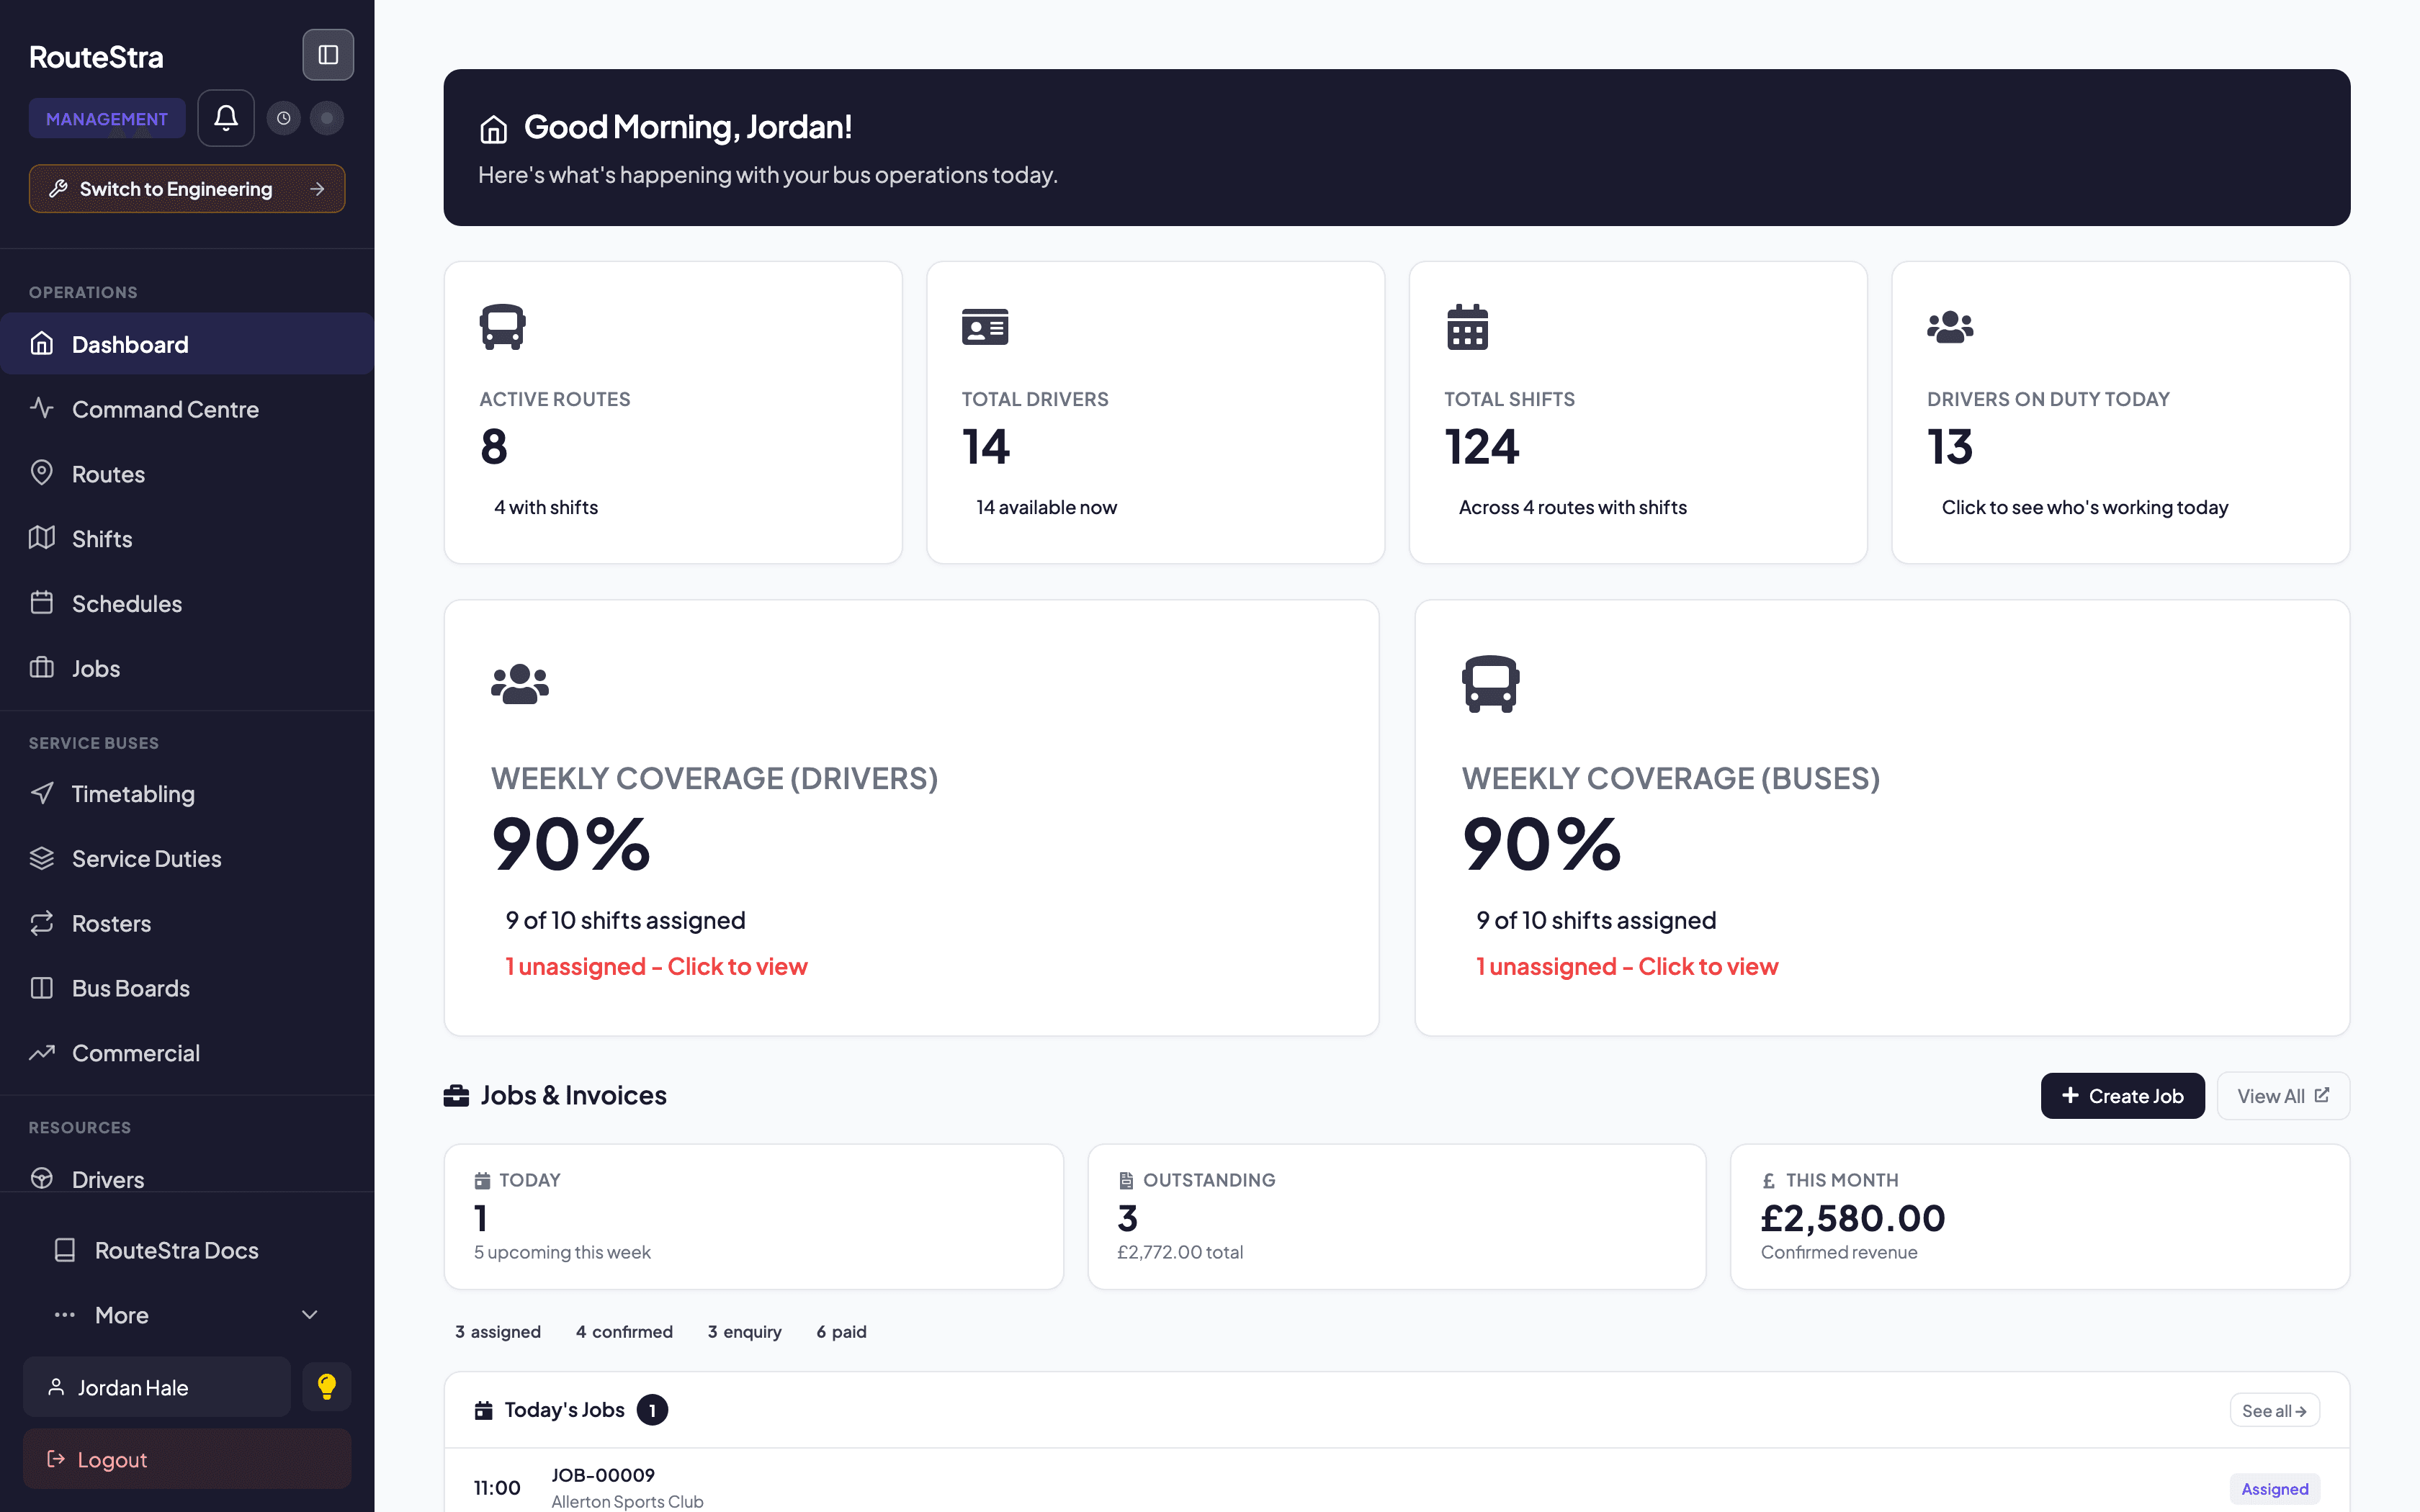
Task: Open Schedules calendar icon item
Action: (187, 604)
